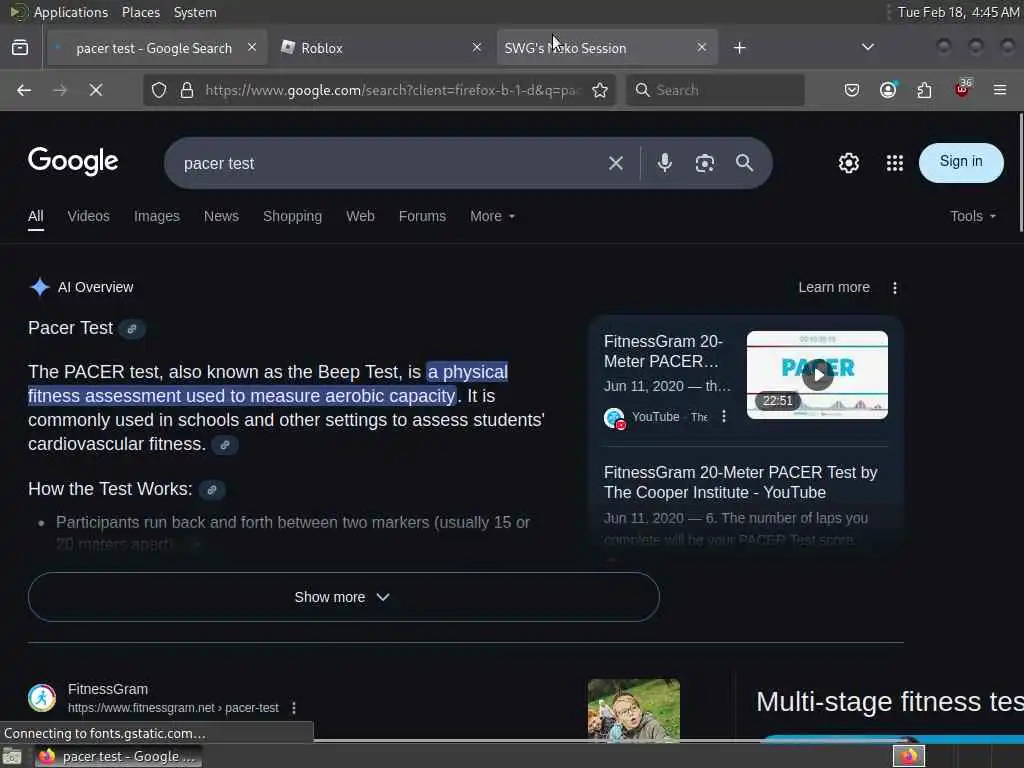Viewport: 1024px width, 768px height.
Task: Open the Pocket save icon
Action: point(852,90)
